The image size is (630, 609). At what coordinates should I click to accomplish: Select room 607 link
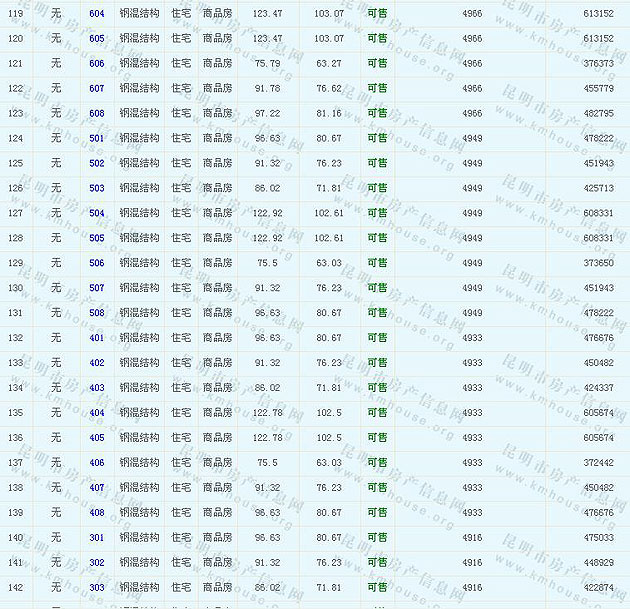coord(96,88)
